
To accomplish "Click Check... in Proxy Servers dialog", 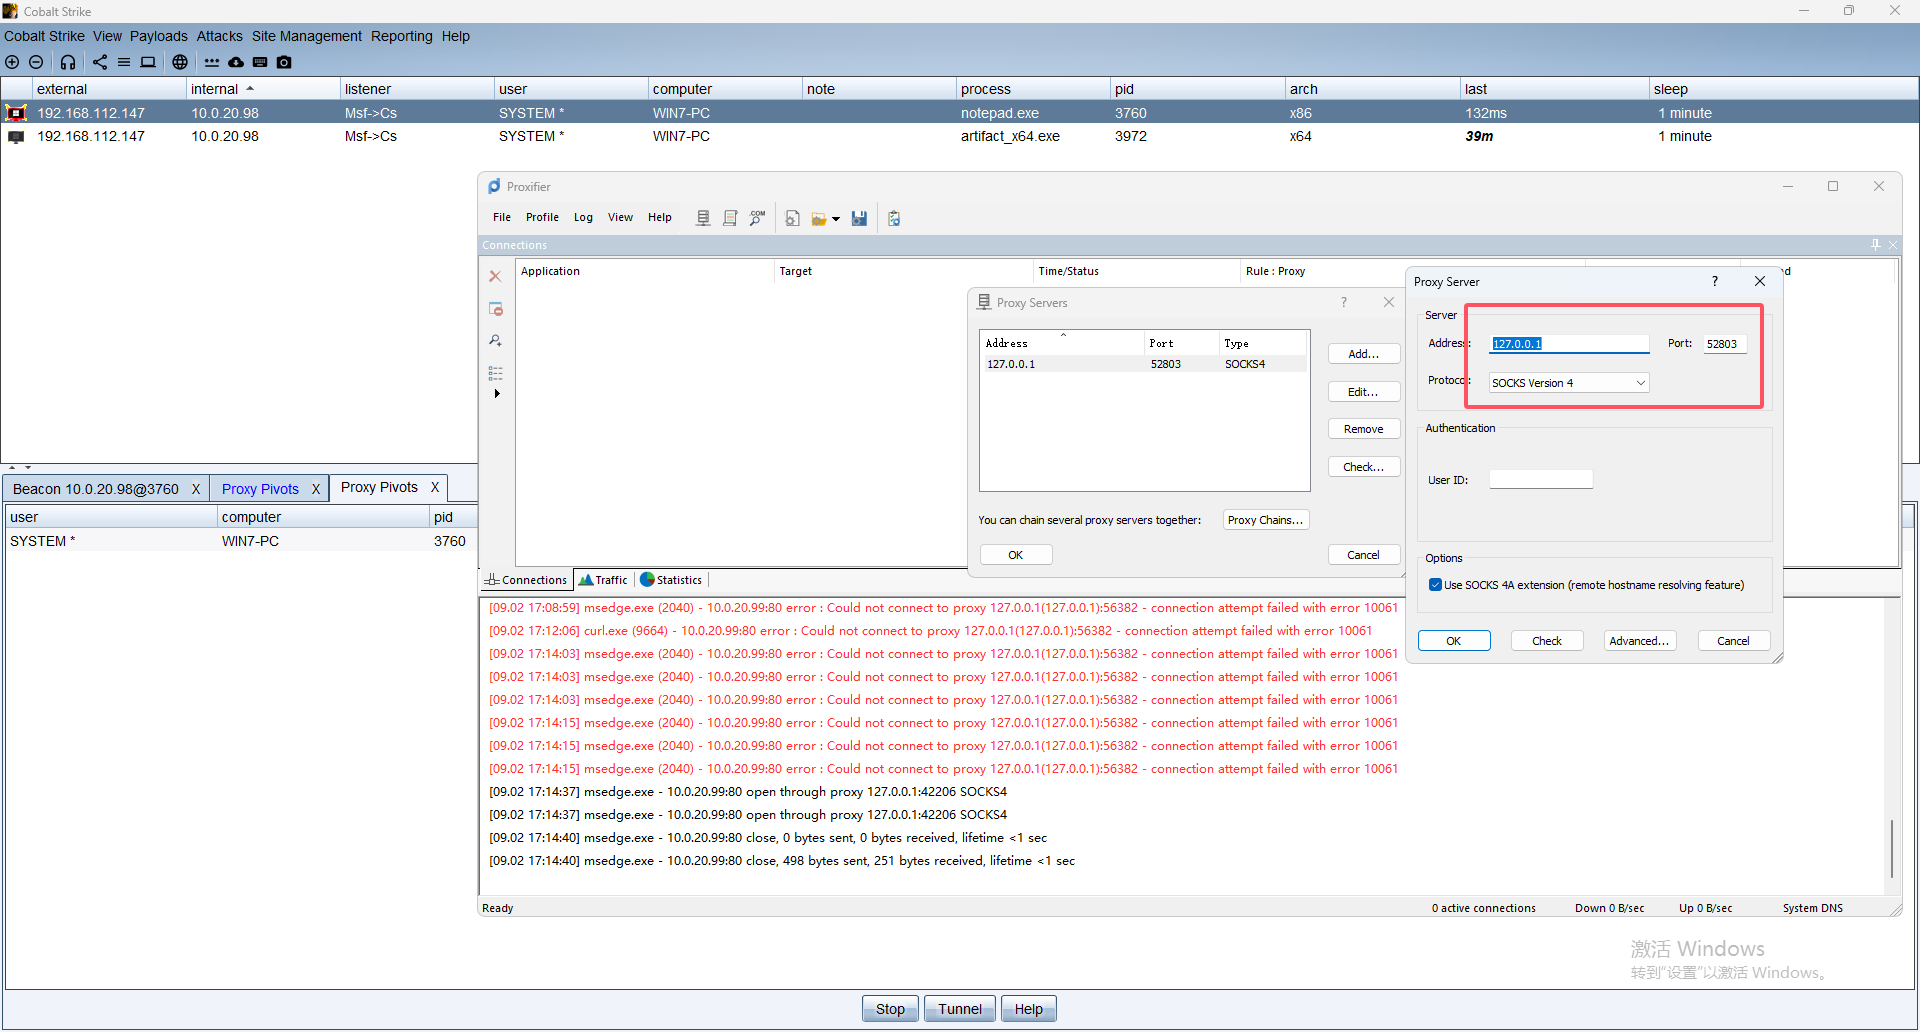I will coord(1363,467).
